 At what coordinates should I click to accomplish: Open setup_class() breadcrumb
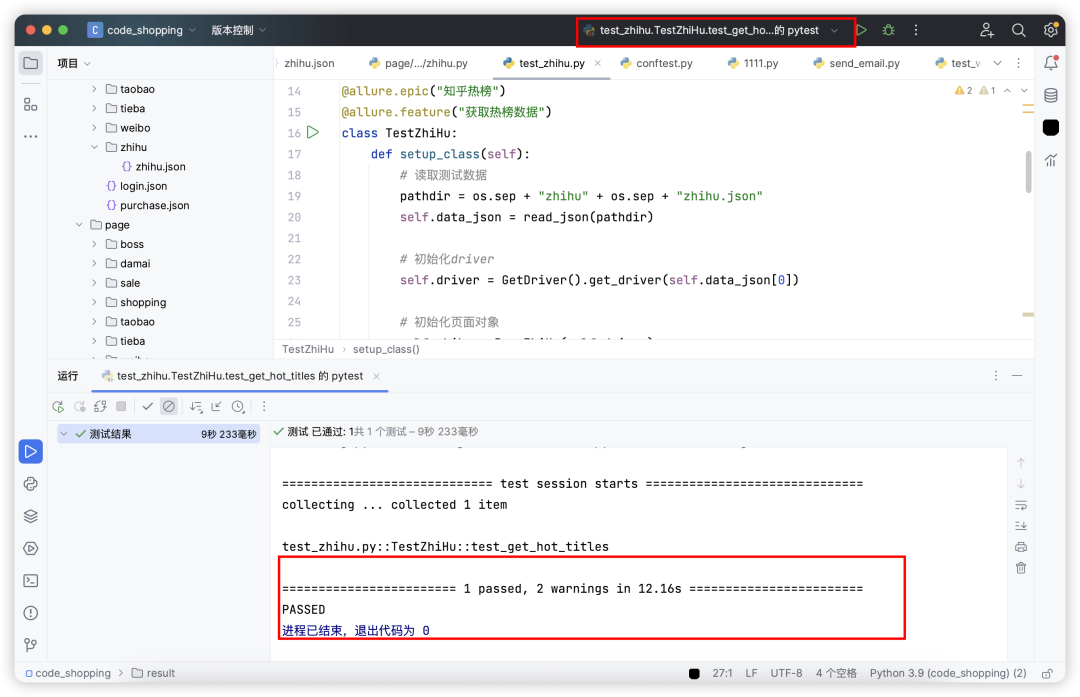(x=386, y=349)
